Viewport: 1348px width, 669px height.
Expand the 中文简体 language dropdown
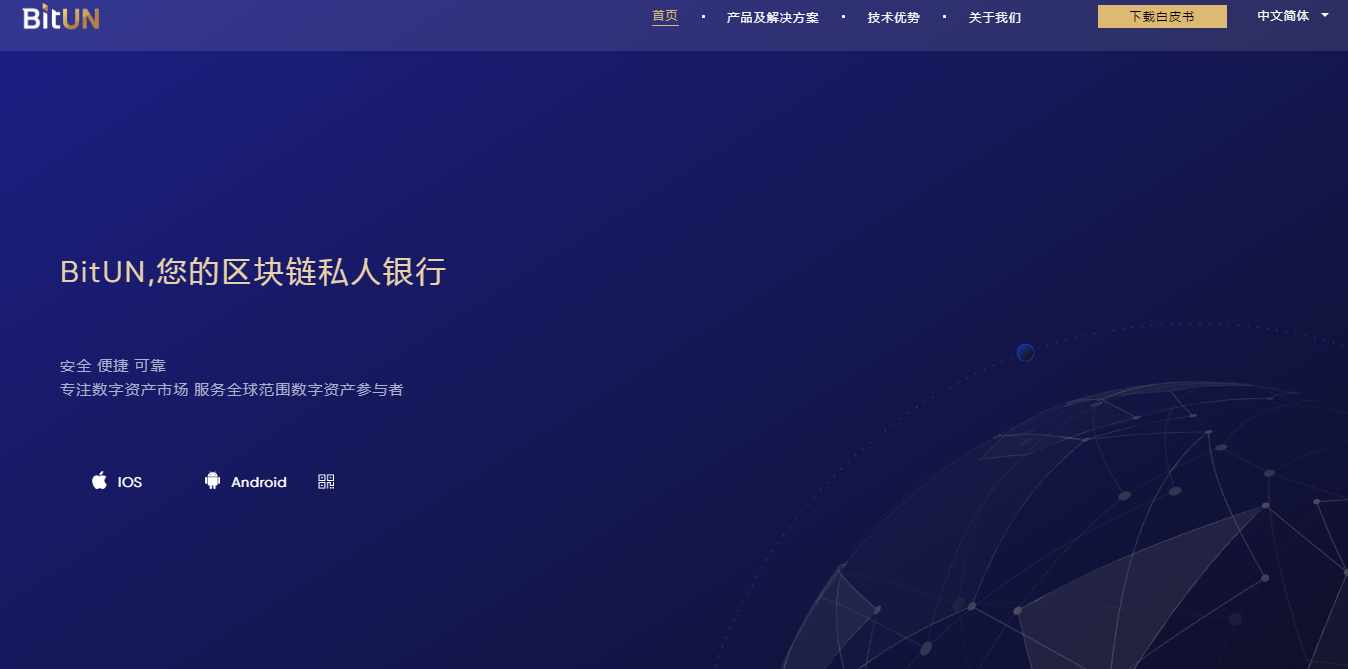pos(1292,16)
